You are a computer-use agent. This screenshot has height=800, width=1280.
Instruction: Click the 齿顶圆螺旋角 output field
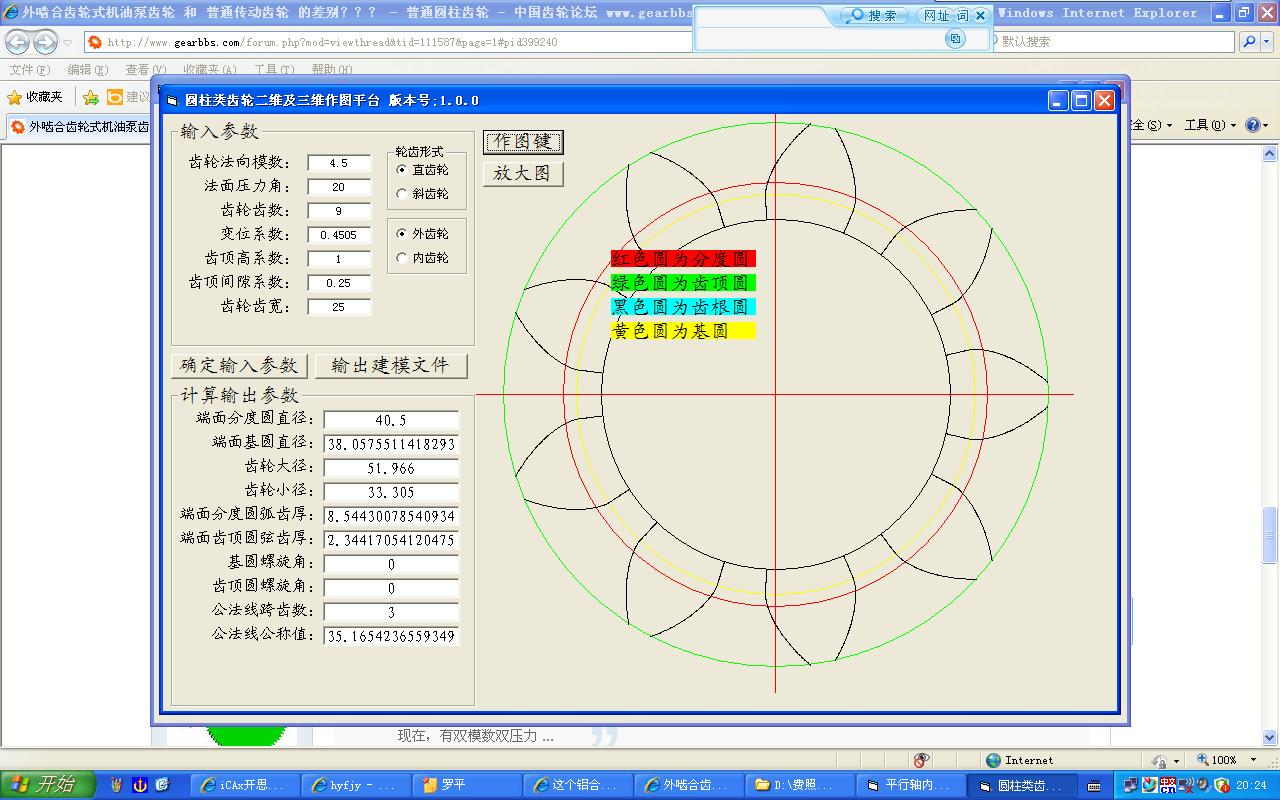tap(391, 588)
